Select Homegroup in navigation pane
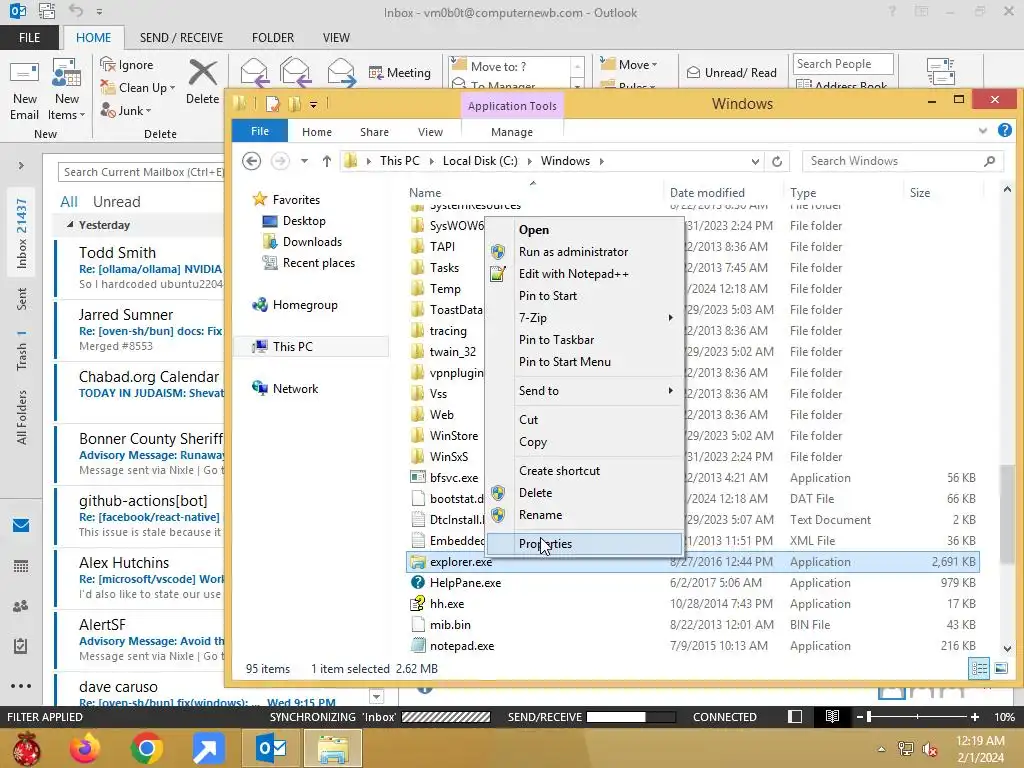Screen dimensions: 1024x768 [x=295, y=304]
